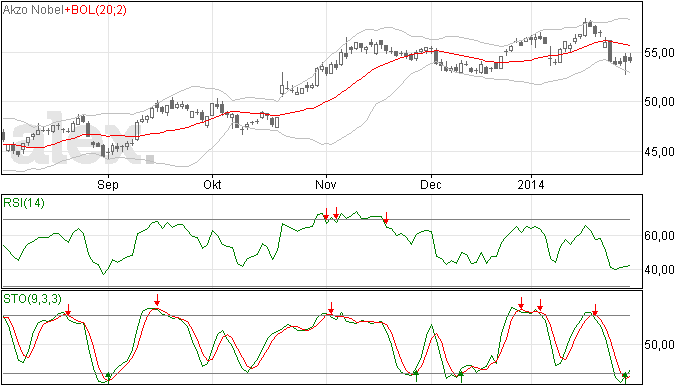This screenshot has height=387, width=690.
Task: Click the 'Okt' month axis label
Action: click(212, 184)
